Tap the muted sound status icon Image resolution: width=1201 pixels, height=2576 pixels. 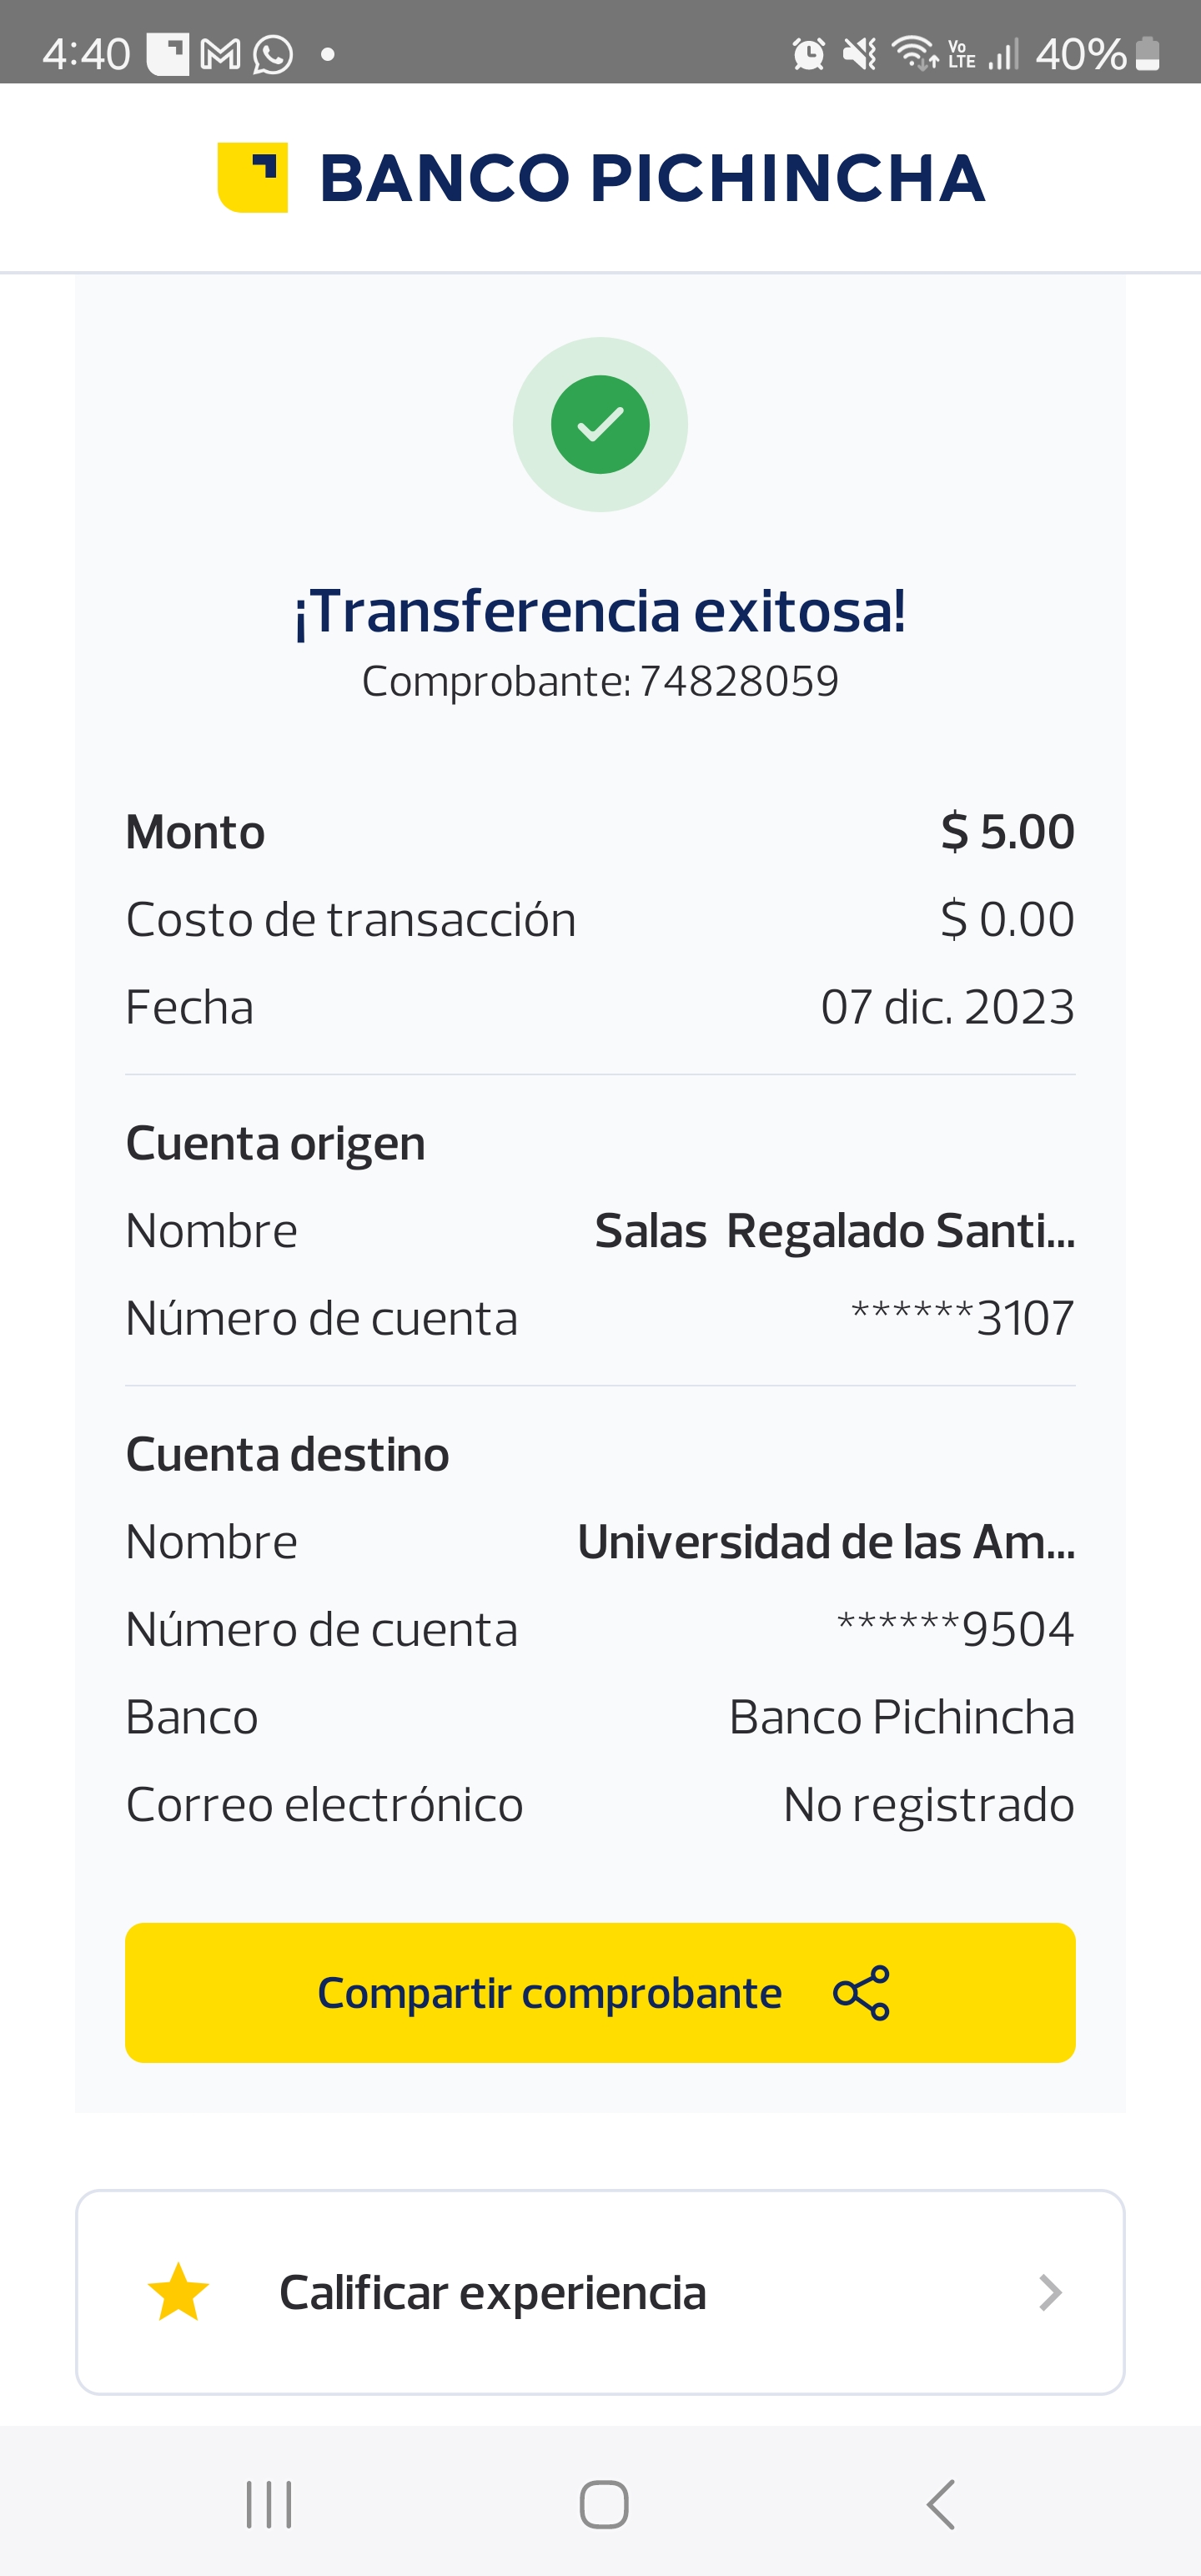pos(859,54)
